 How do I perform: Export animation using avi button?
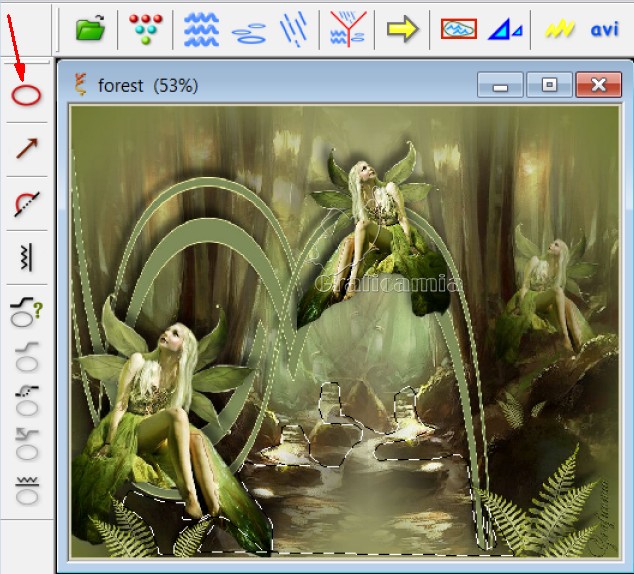click(x=604, y=30)
